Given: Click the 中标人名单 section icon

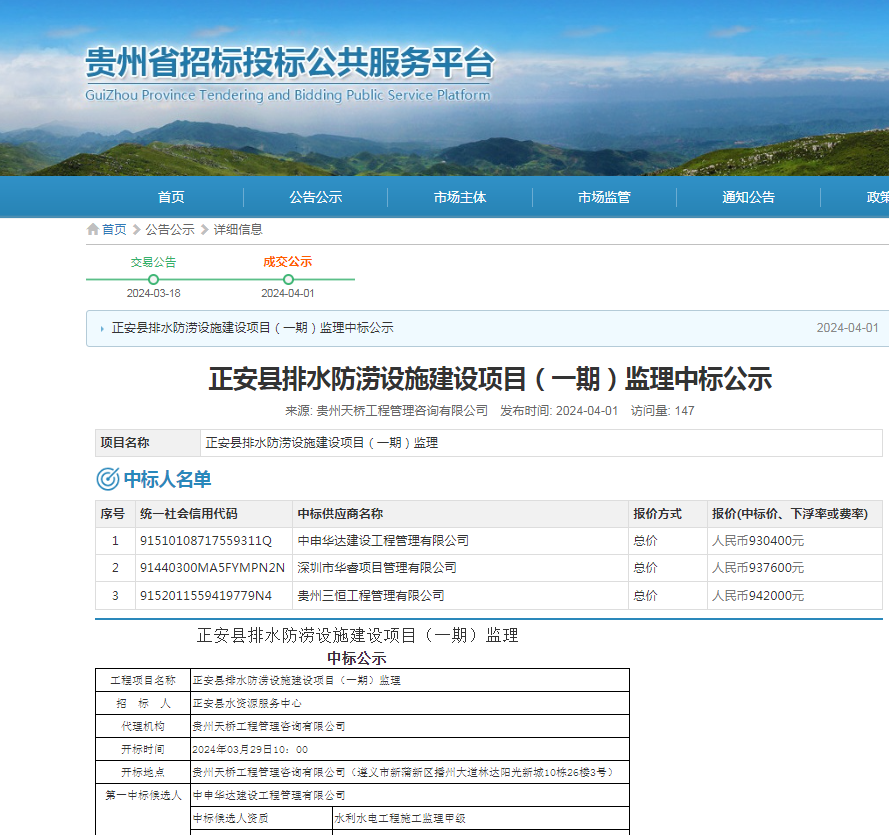Looking at the screenshot, I should [x=107, y=480].
